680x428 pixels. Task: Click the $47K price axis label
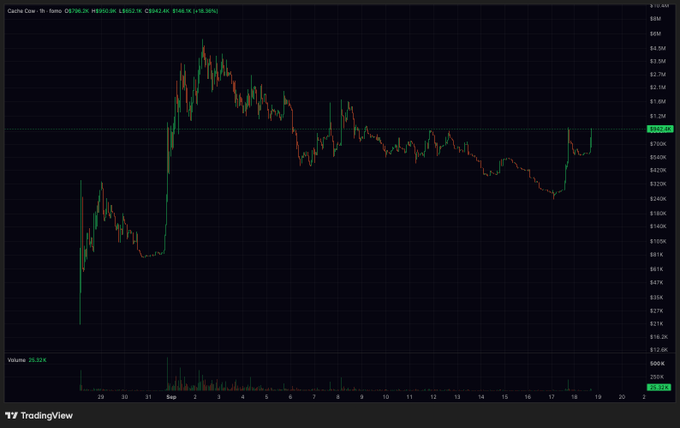(657, 282)
